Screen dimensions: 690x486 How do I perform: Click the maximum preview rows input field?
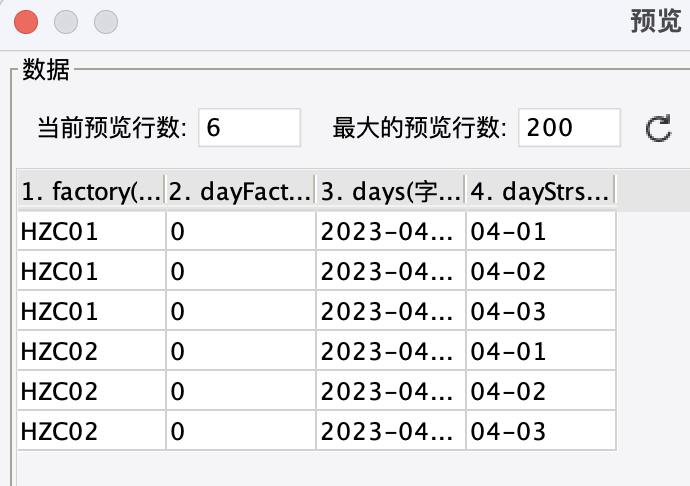[x=568, y=128]
